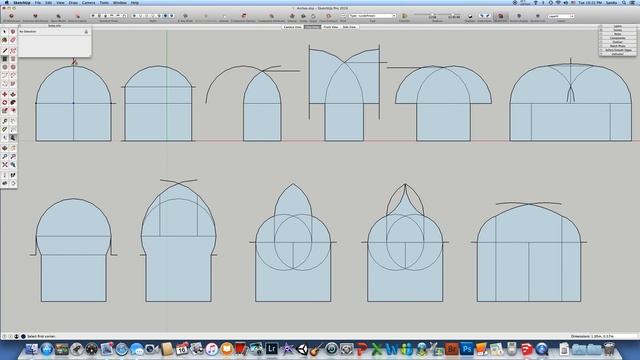Activate the Scale tool
The width and height of the screenshot is (640, 360).
click(x=4, y=111)
